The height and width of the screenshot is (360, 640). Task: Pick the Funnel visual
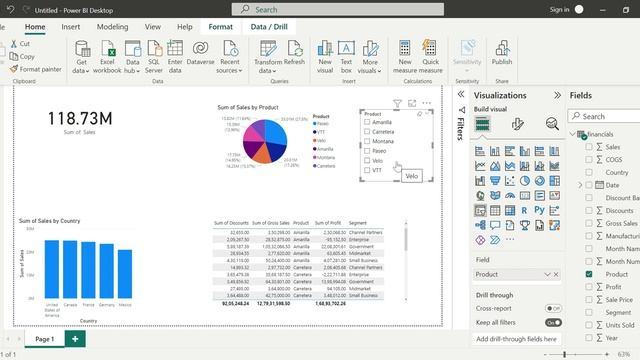[x=495, y=181]
